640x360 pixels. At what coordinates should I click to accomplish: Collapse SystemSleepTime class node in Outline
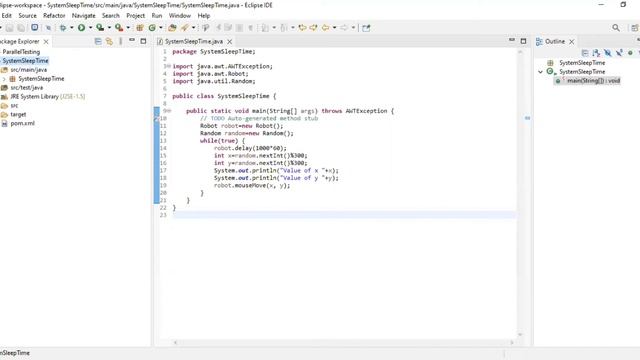pos(540,72)
